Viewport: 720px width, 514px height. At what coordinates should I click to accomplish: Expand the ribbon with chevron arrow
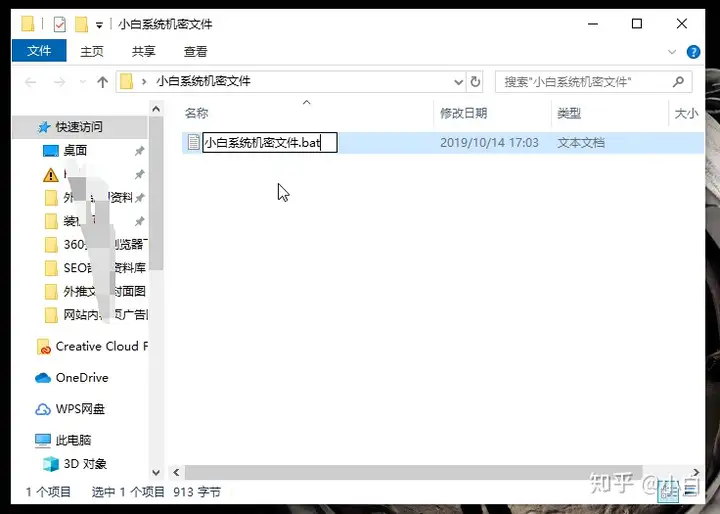click(x=672, y=52)
